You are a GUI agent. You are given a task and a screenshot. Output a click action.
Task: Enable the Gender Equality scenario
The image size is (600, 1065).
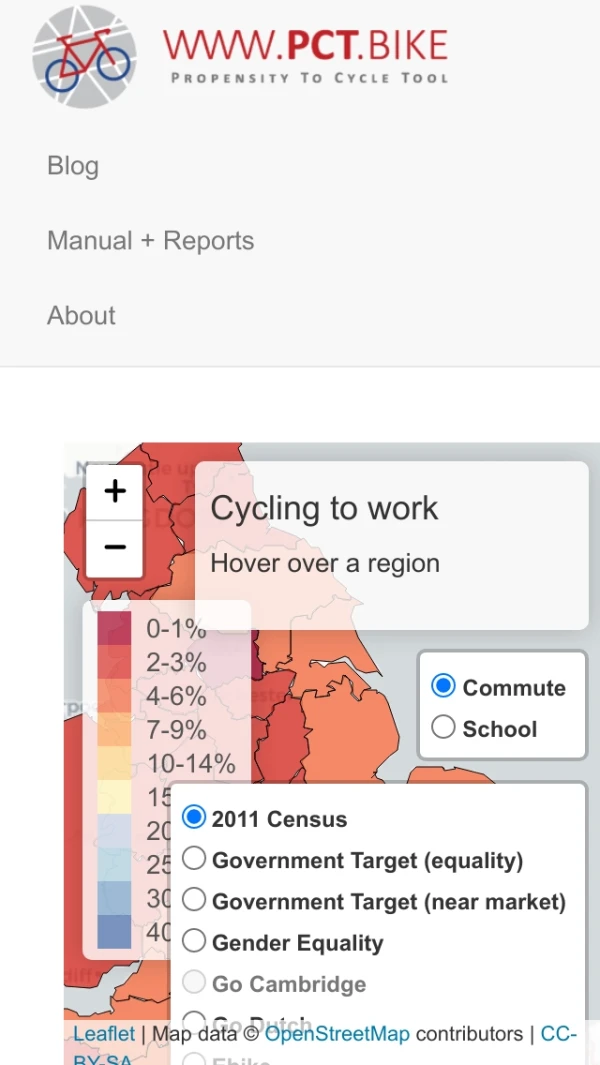tap(194, 940)
